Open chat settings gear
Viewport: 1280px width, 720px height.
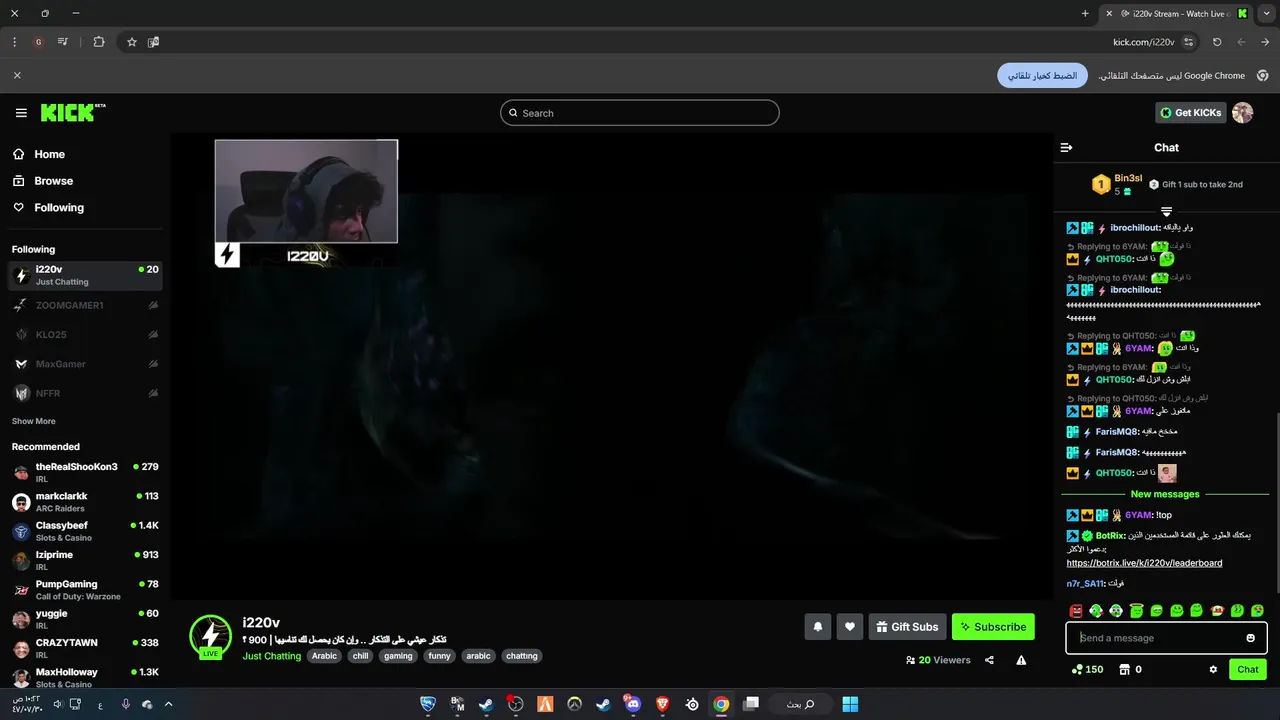pos(1213,669)
